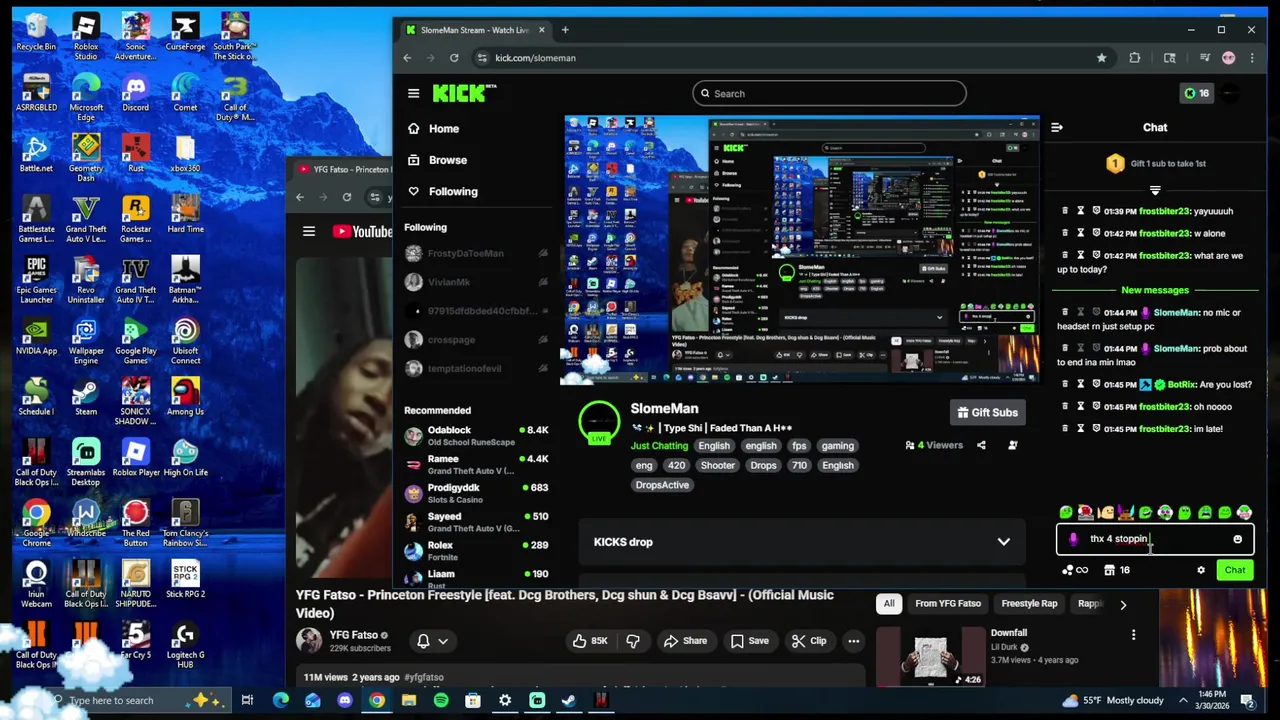
Task: Open Kick Browse page
Action: coord(437,160)
